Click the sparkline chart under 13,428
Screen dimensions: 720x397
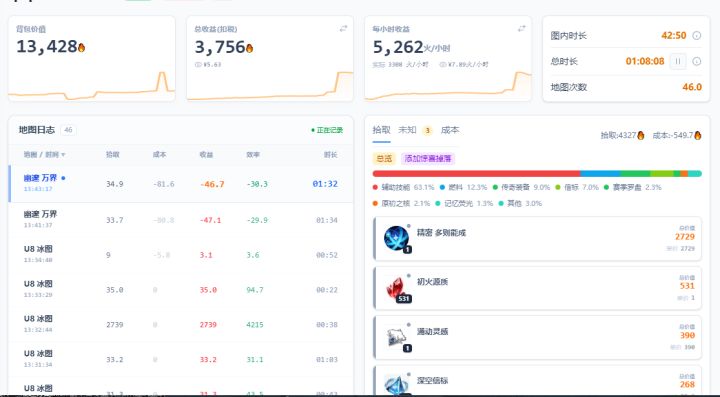[91, 87]
